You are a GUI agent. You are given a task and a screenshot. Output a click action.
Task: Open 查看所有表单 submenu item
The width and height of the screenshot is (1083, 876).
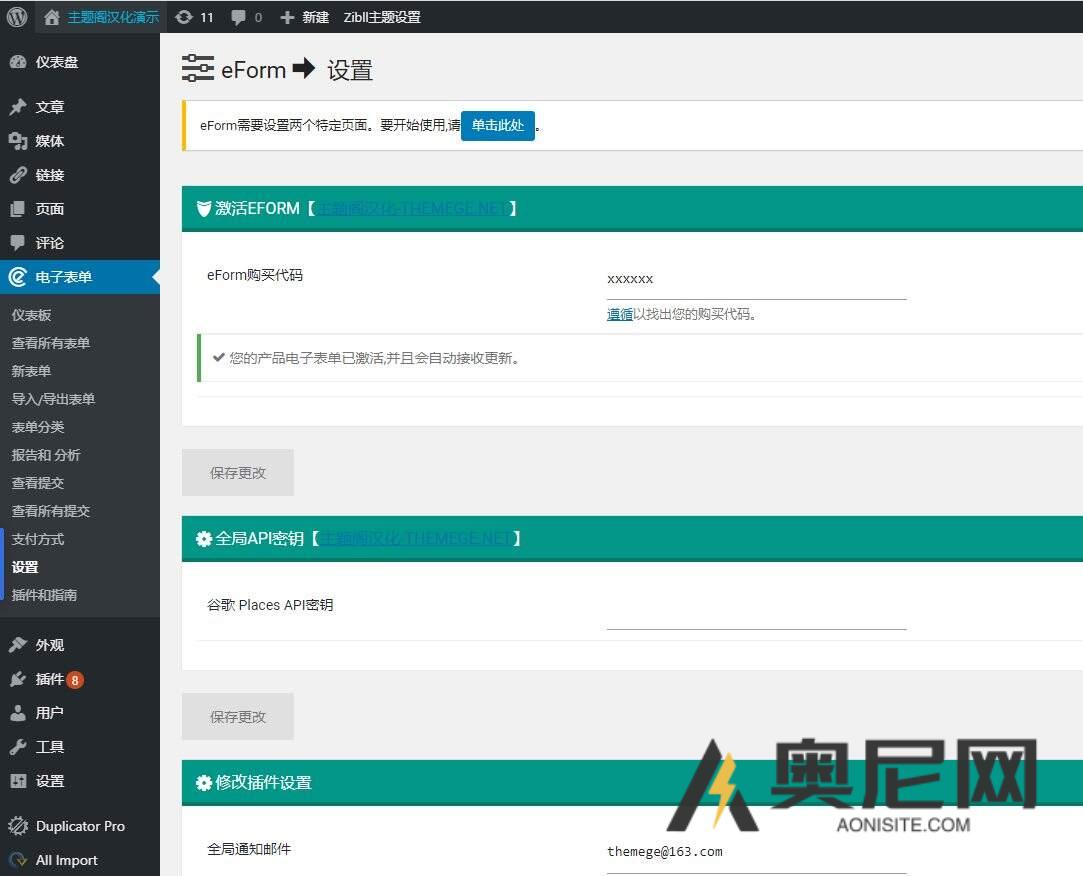51,343
